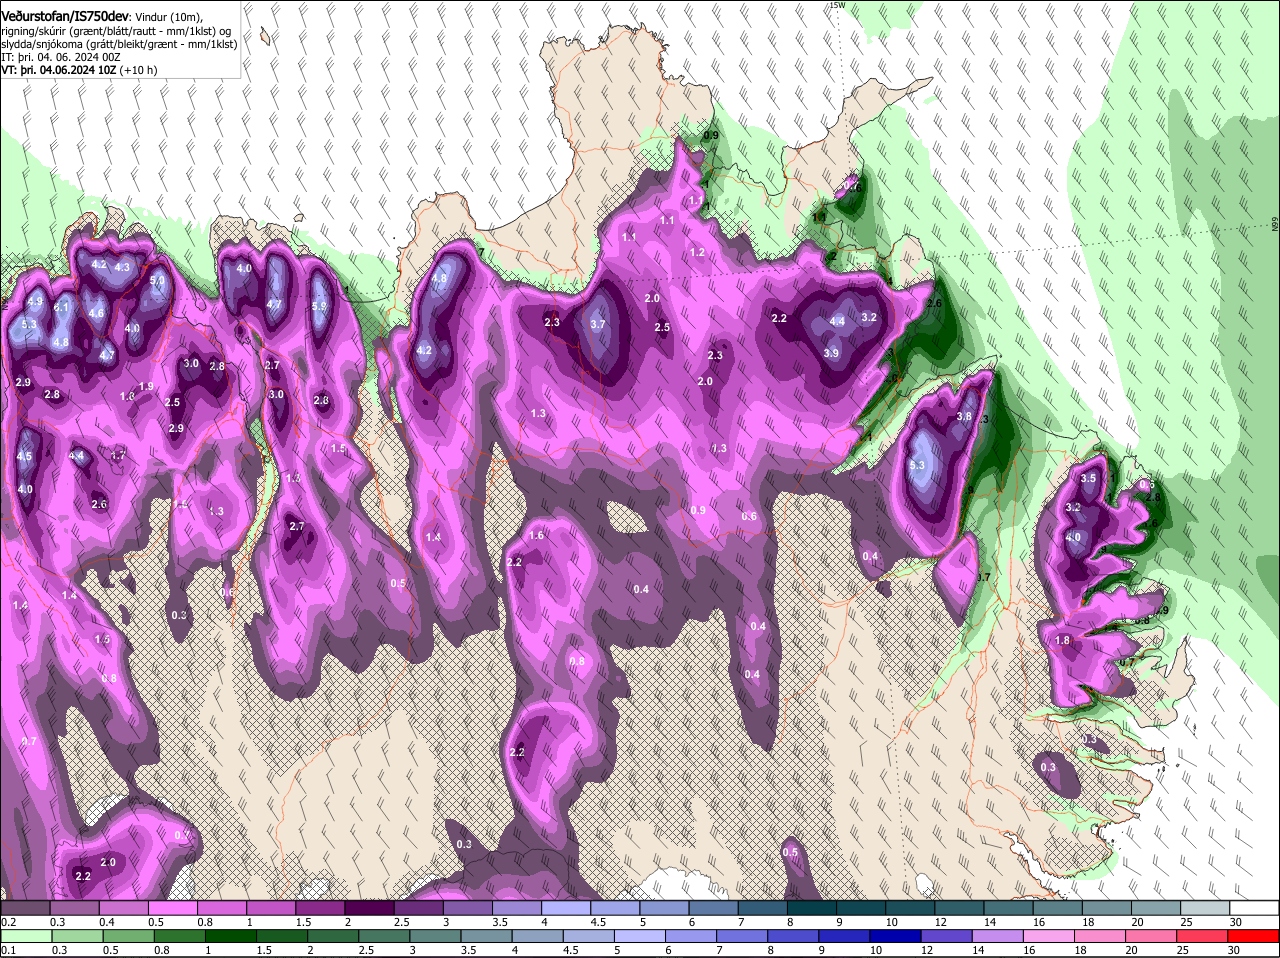This screenshot has width=1280, height=958.
Task: Pick the lavender swatch labelled 4 in upper legend
Action: [568, 907]
